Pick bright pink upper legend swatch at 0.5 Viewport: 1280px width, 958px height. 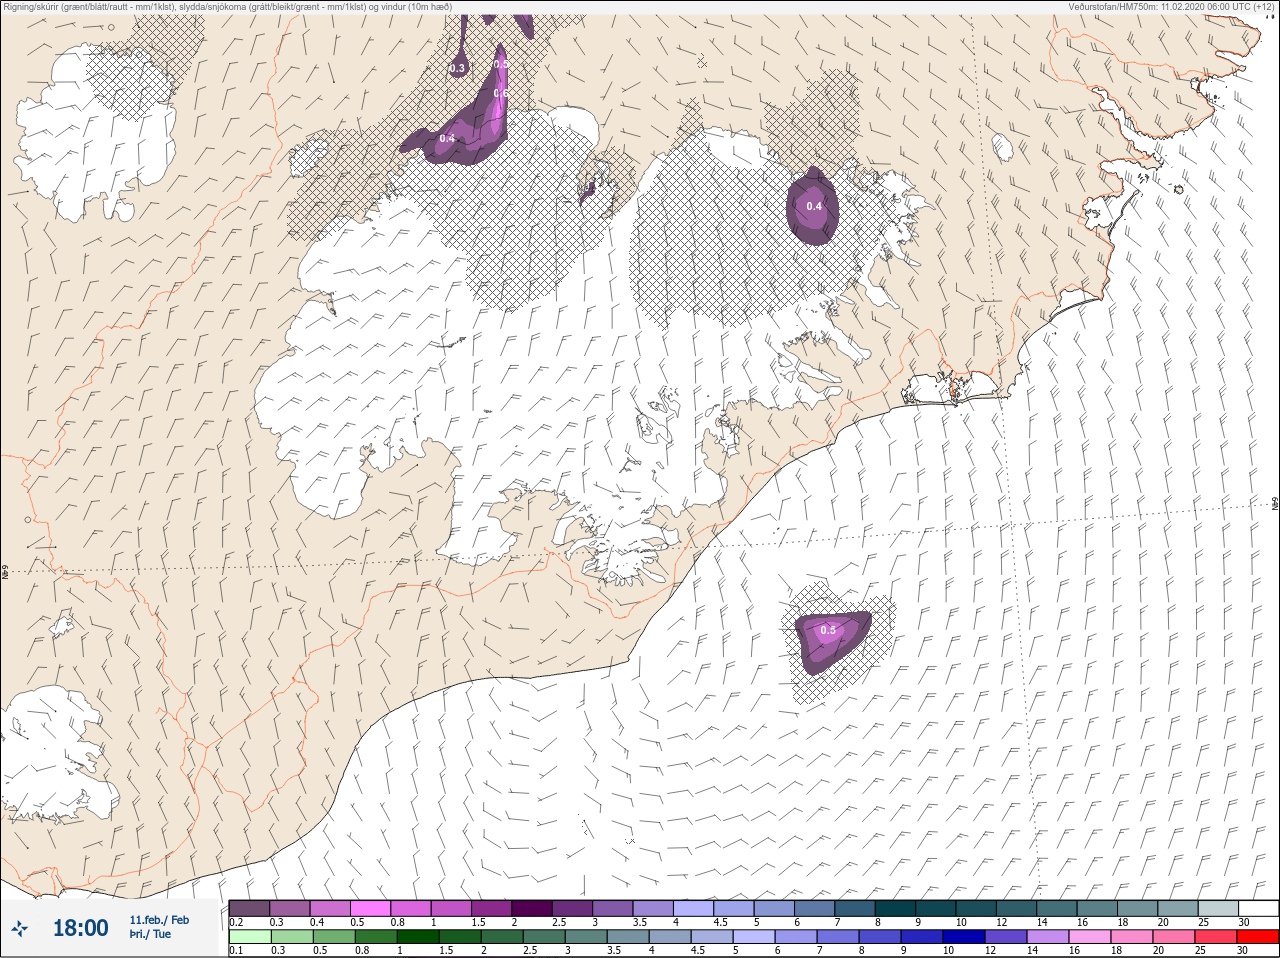370,908
